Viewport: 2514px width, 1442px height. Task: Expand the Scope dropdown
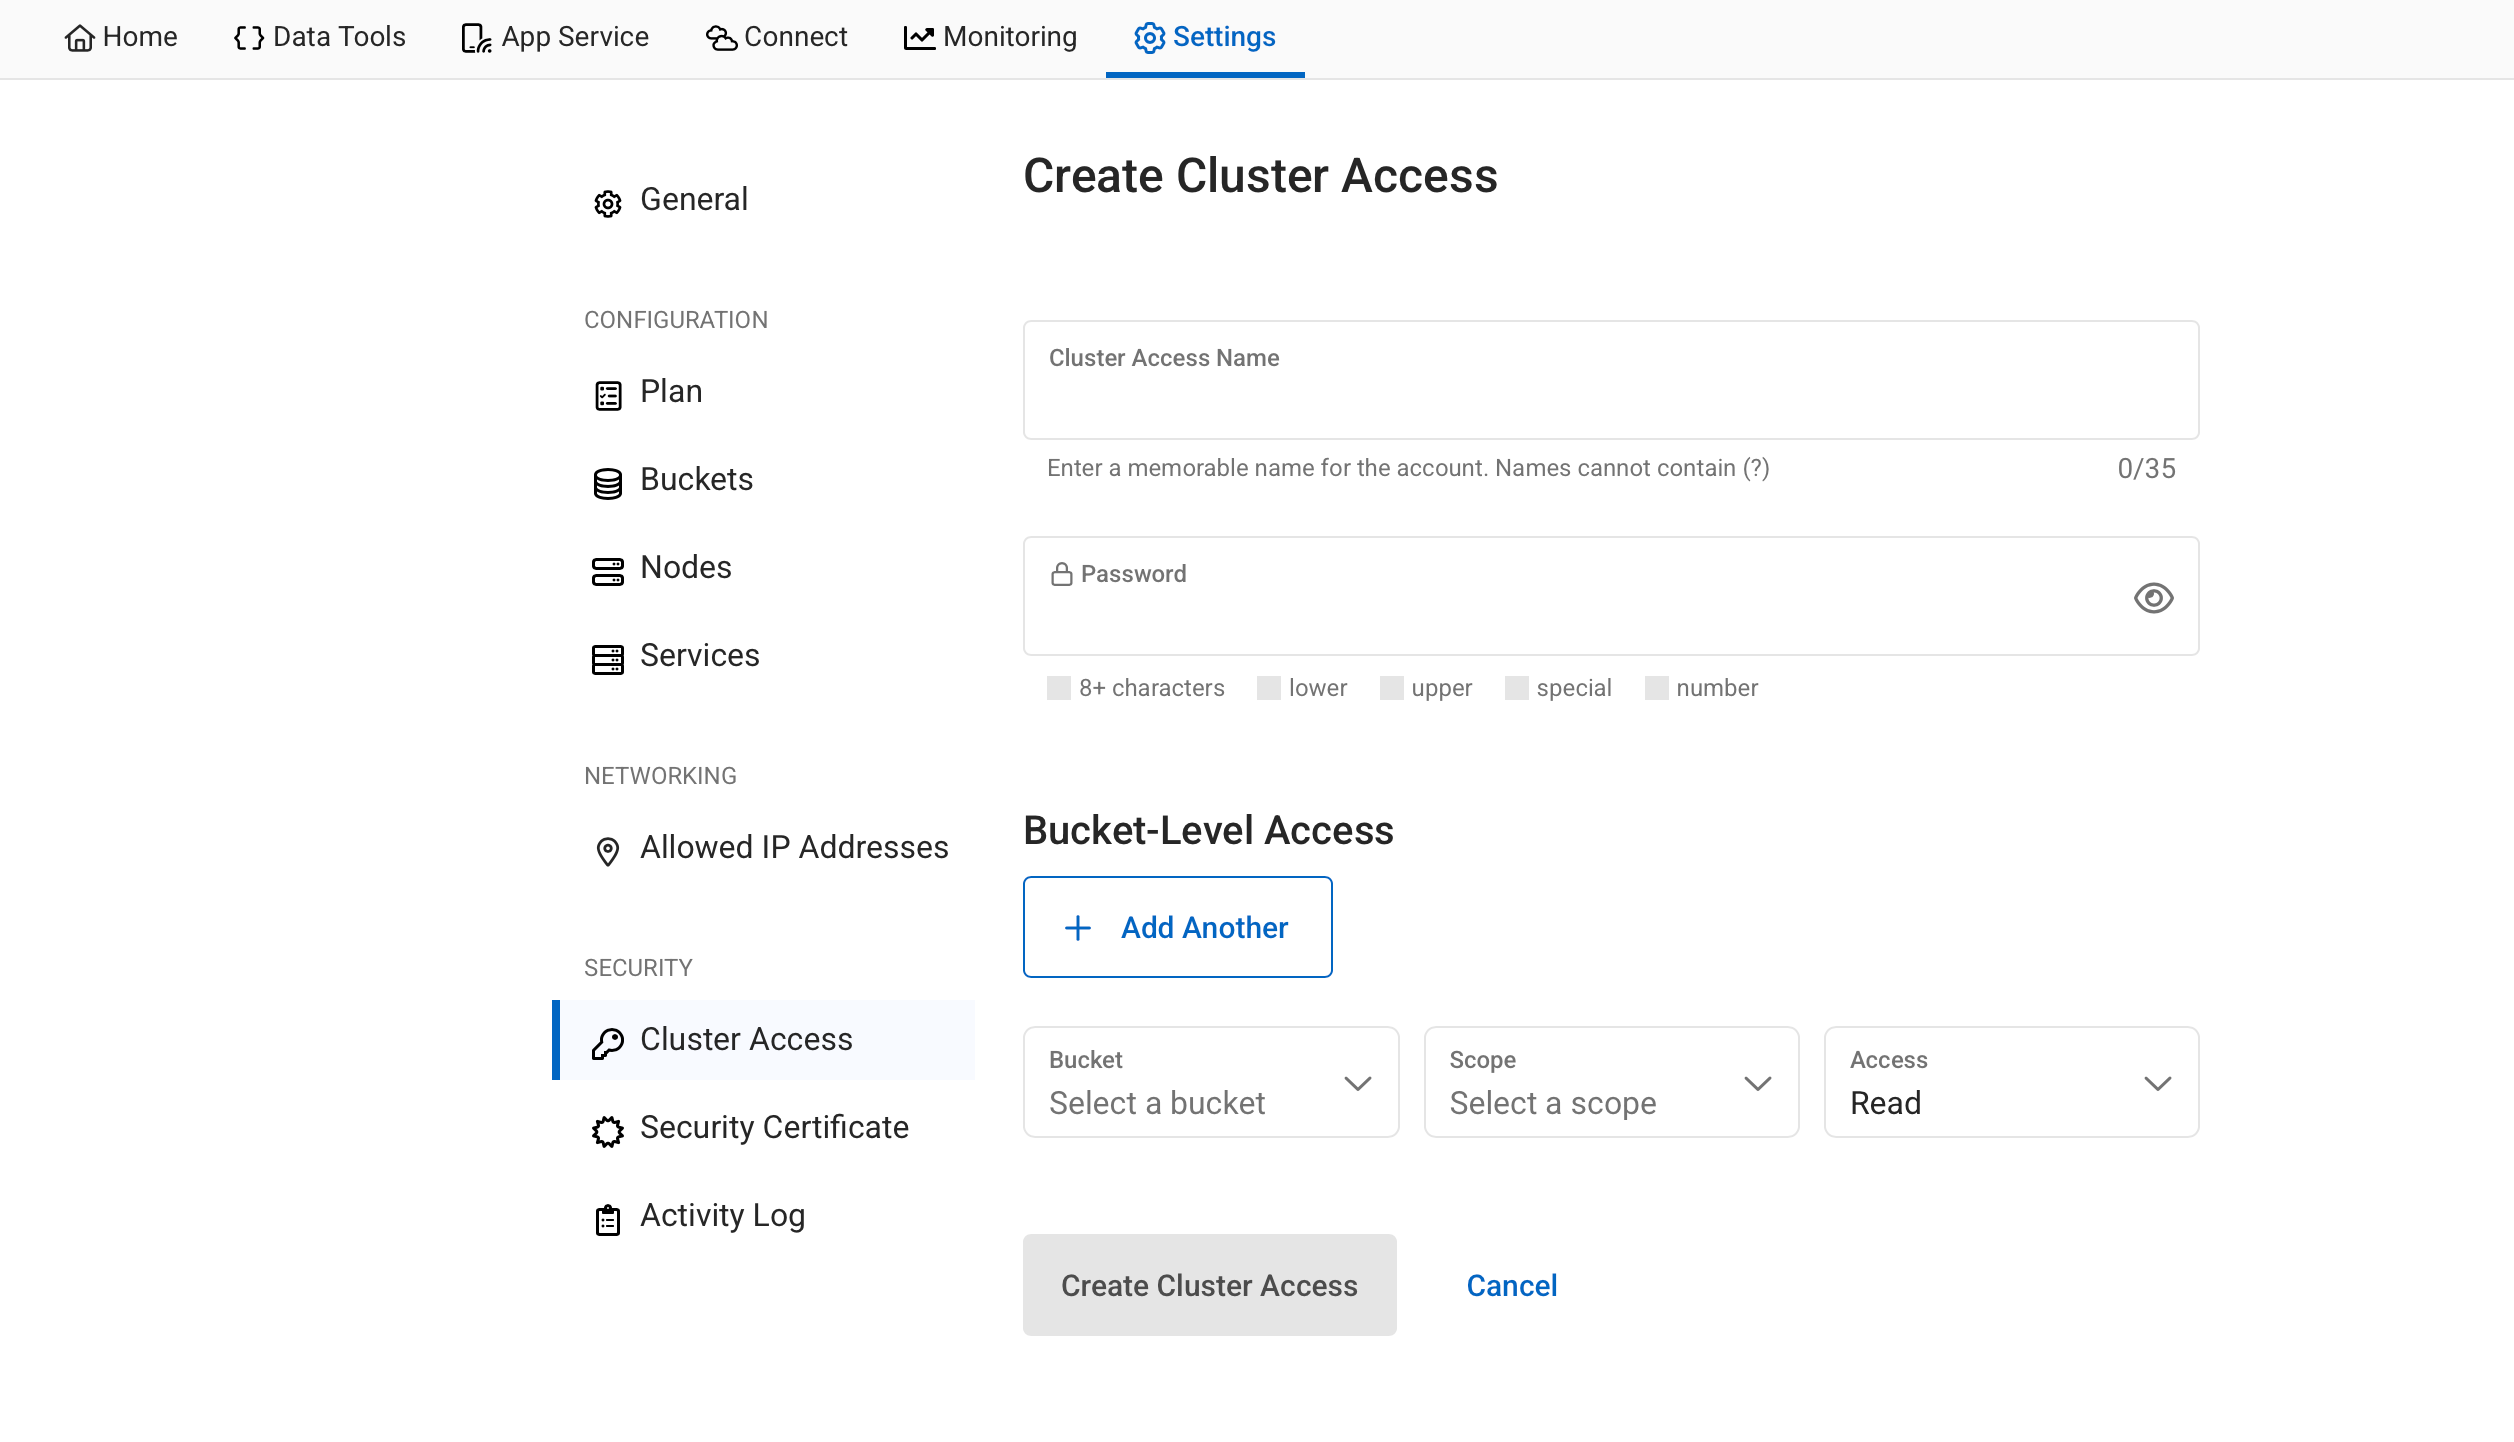pos(1610,1082)
